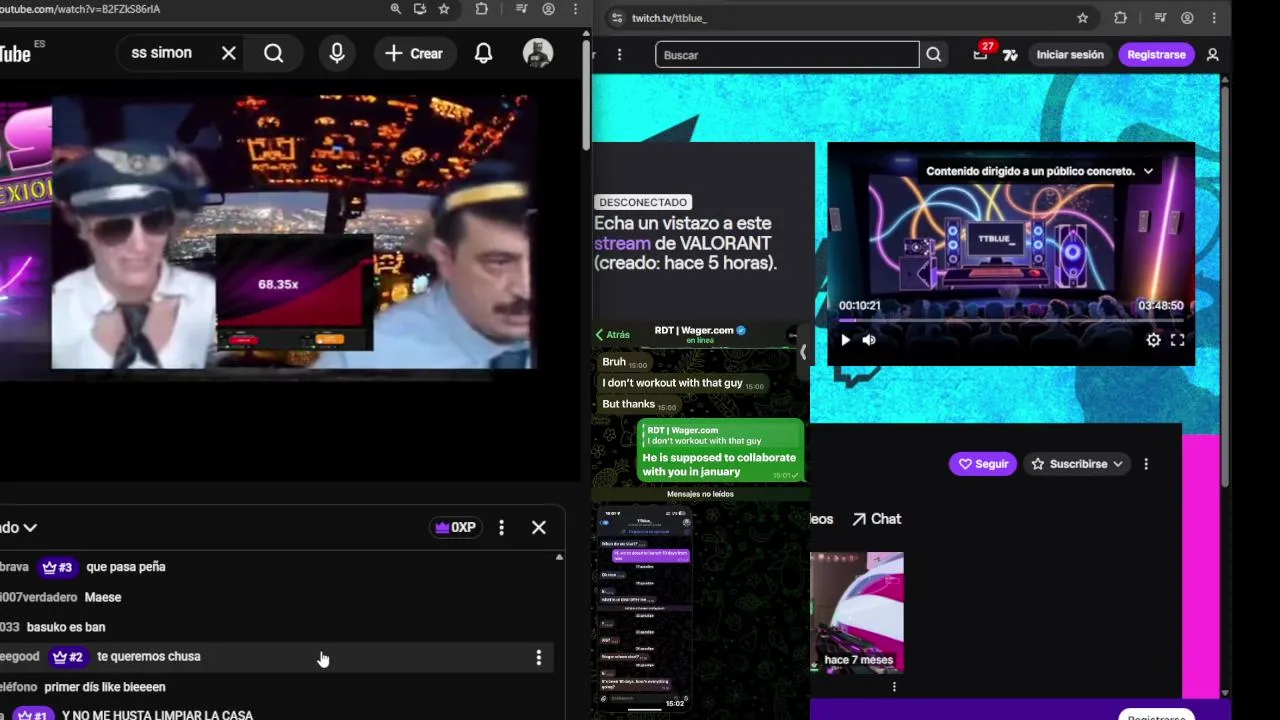Image resolution: width=1280 pixels, height=720 pixels.
Task: Open media control icon in Twitch browser window
Action: click(x=1160, y=18)
